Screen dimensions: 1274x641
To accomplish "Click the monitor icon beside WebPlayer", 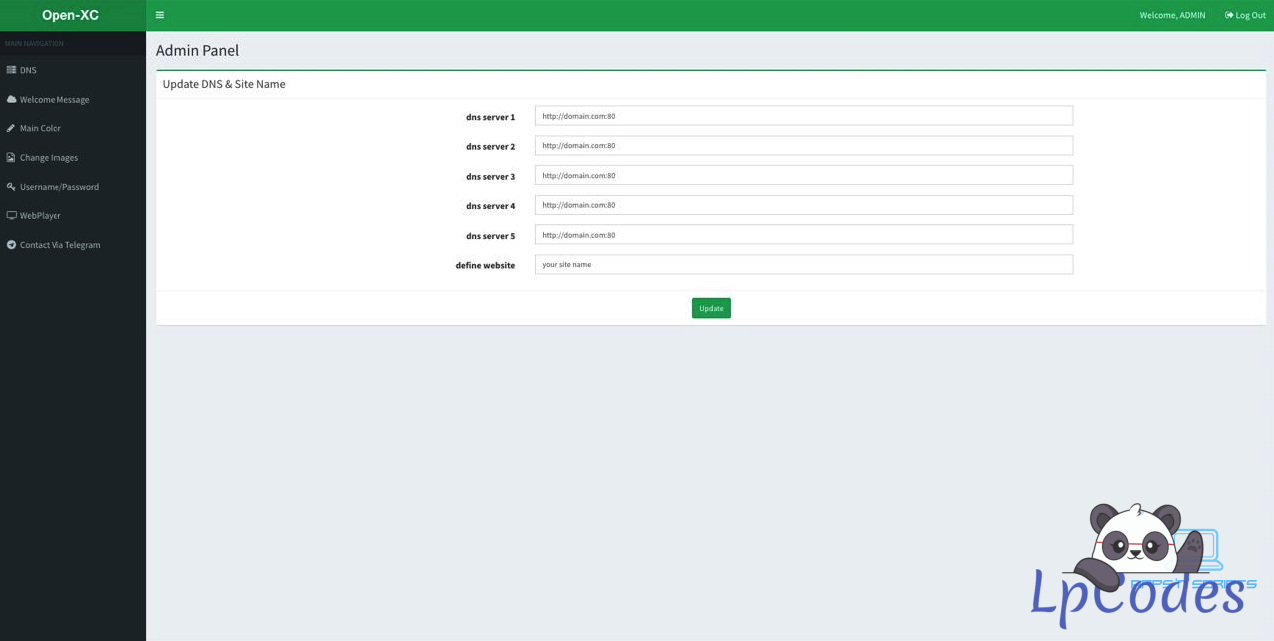I will tap(11, 215).
